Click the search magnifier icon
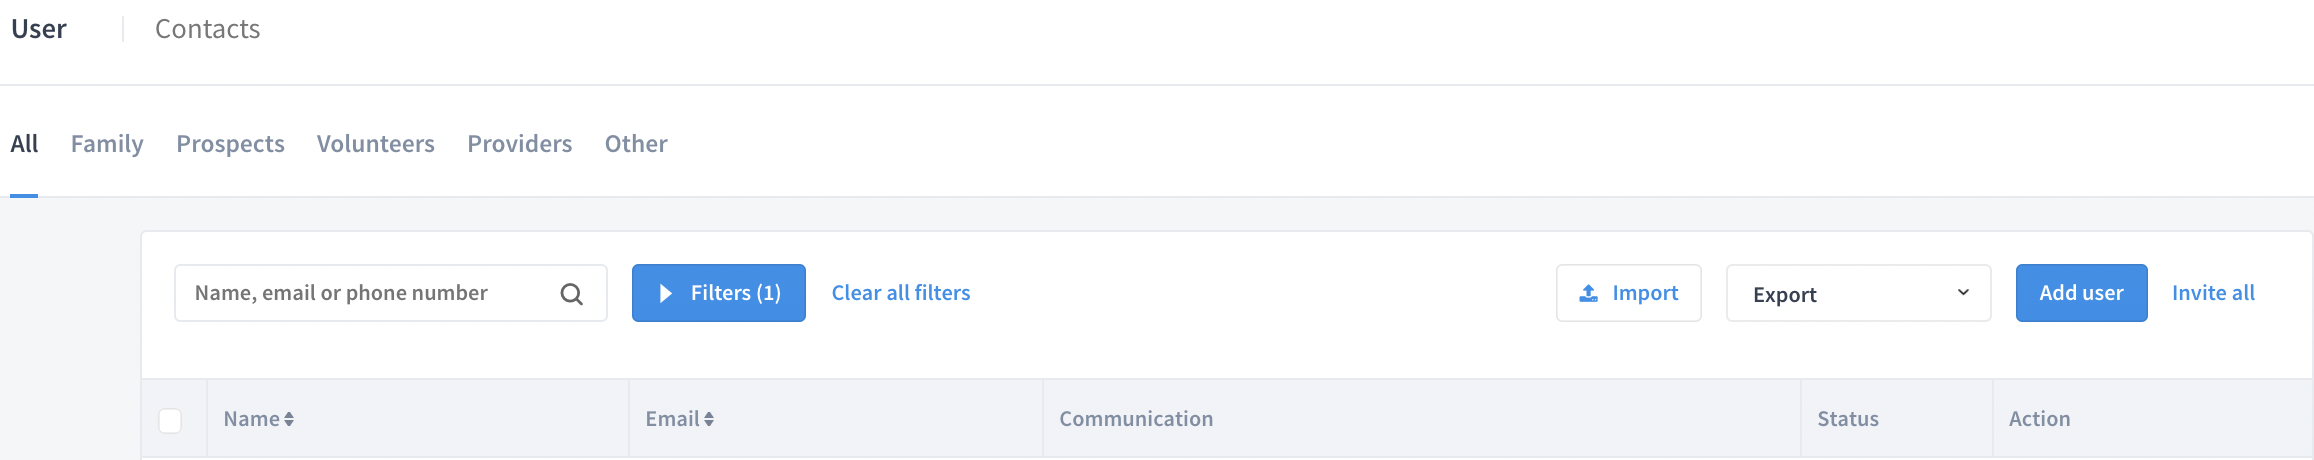The height and width of the screenshot is (460, 2314). click(571, 294)
